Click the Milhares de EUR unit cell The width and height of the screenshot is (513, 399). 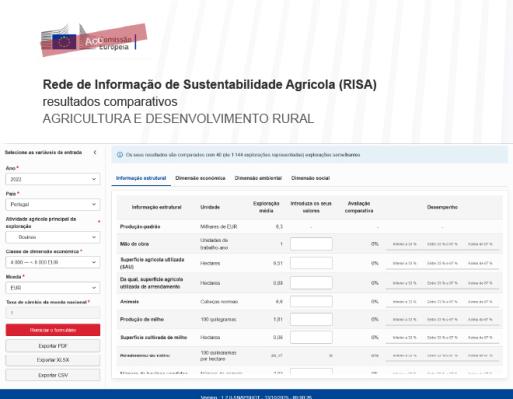[219, 227]
